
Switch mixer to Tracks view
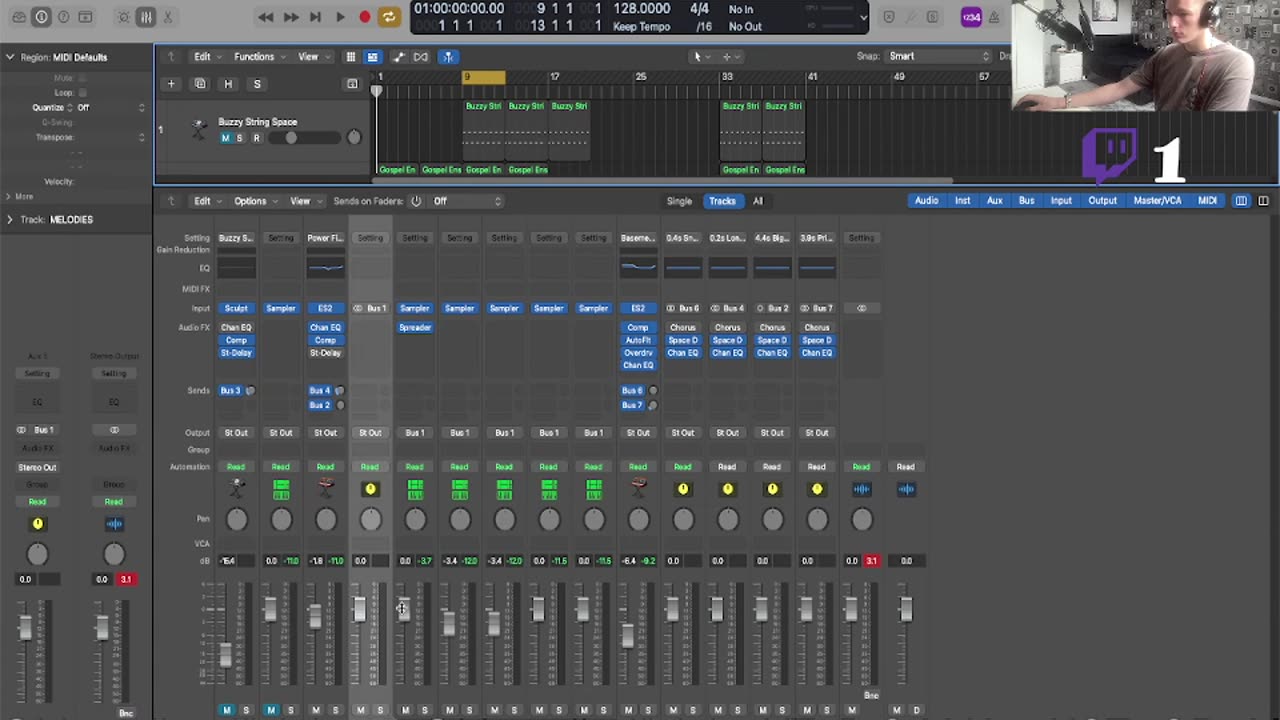click(x=722, y=201)
